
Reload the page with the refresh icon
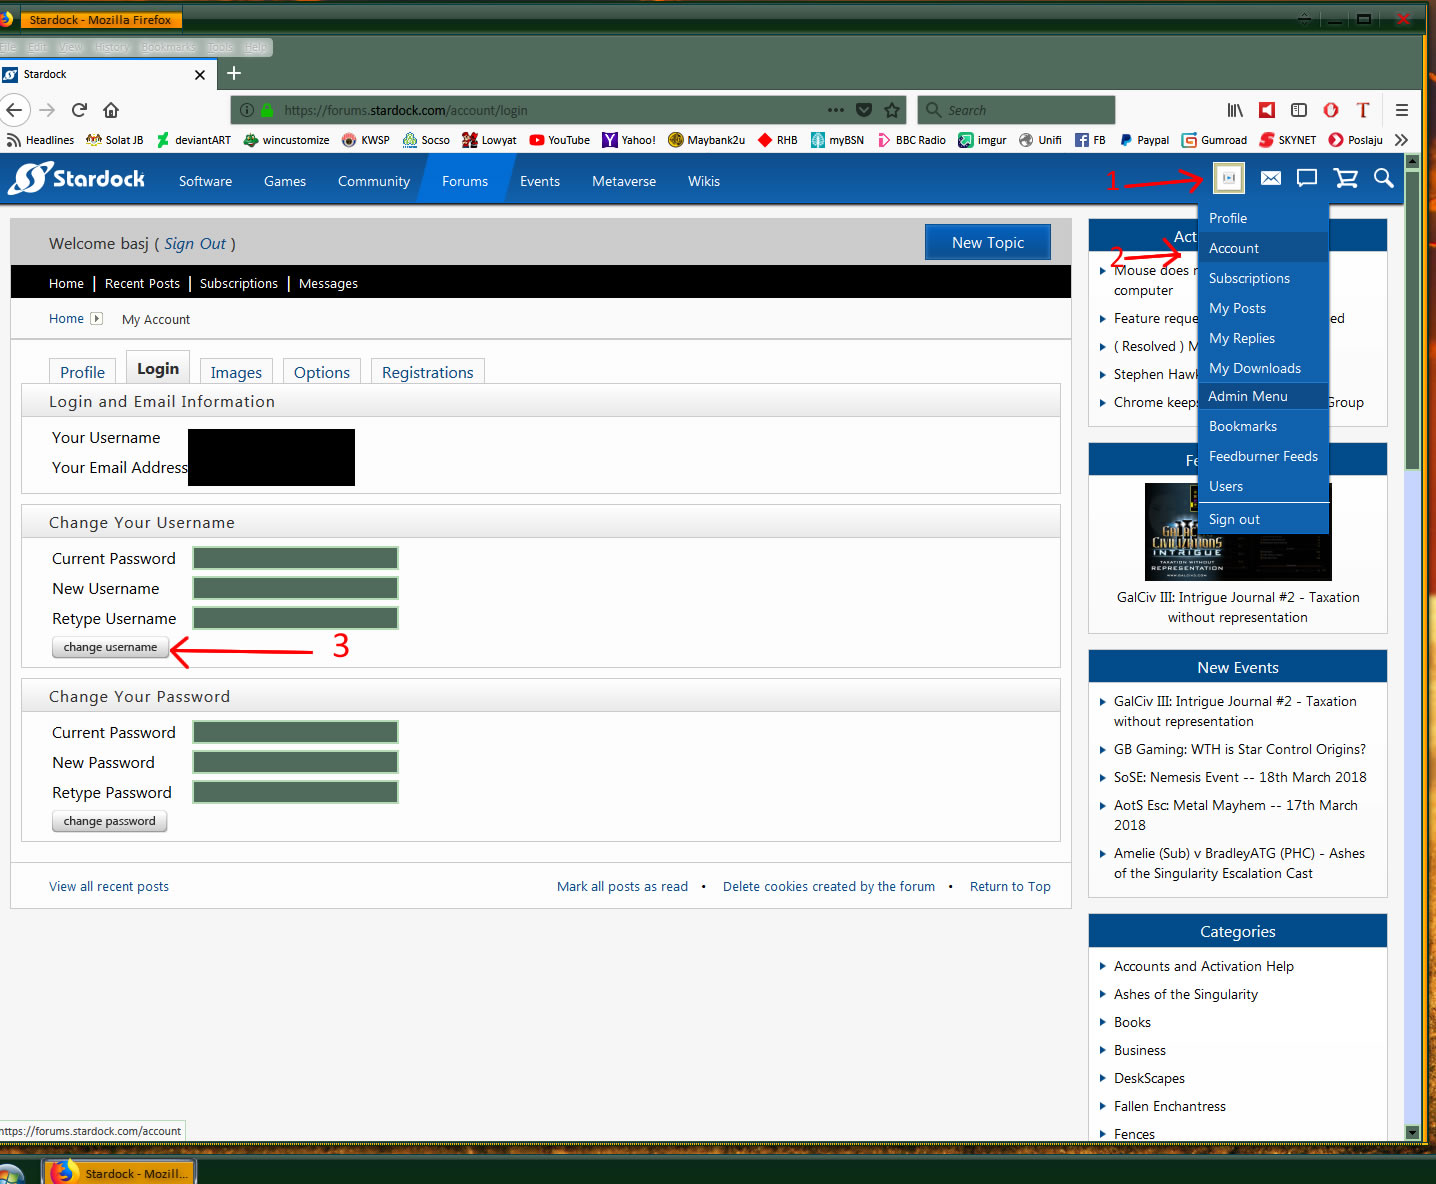pos(80,110)
